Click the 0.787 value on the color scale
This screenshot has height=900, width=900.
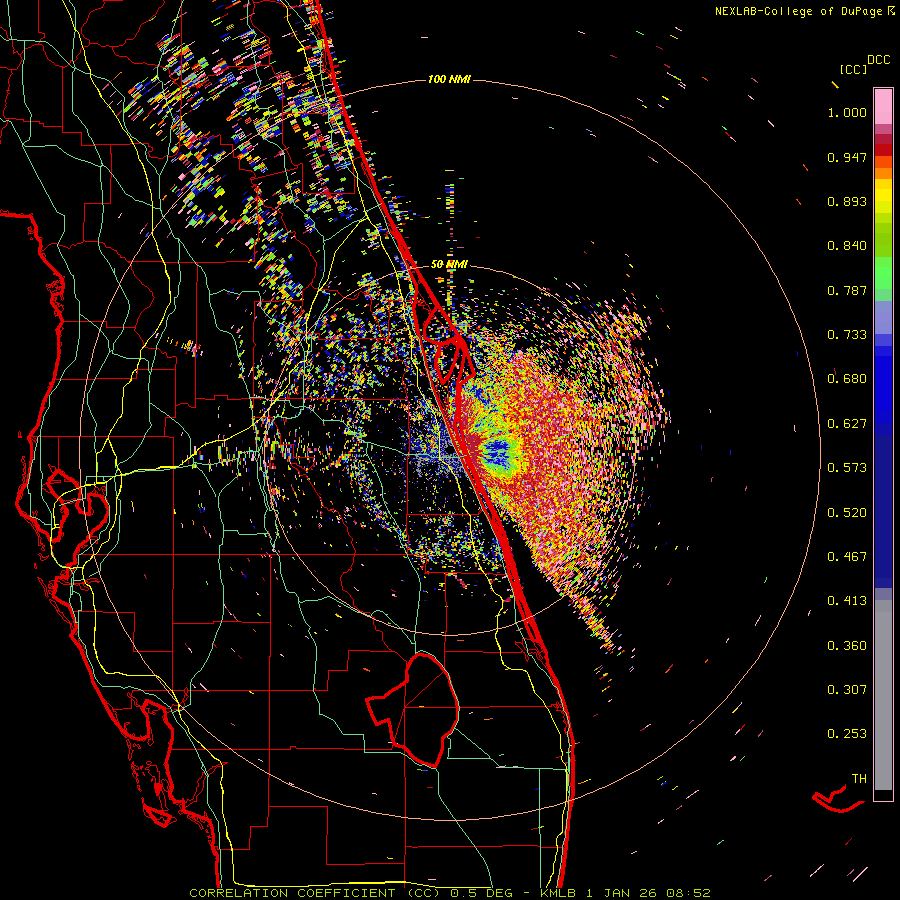click(x=847, y=290)
